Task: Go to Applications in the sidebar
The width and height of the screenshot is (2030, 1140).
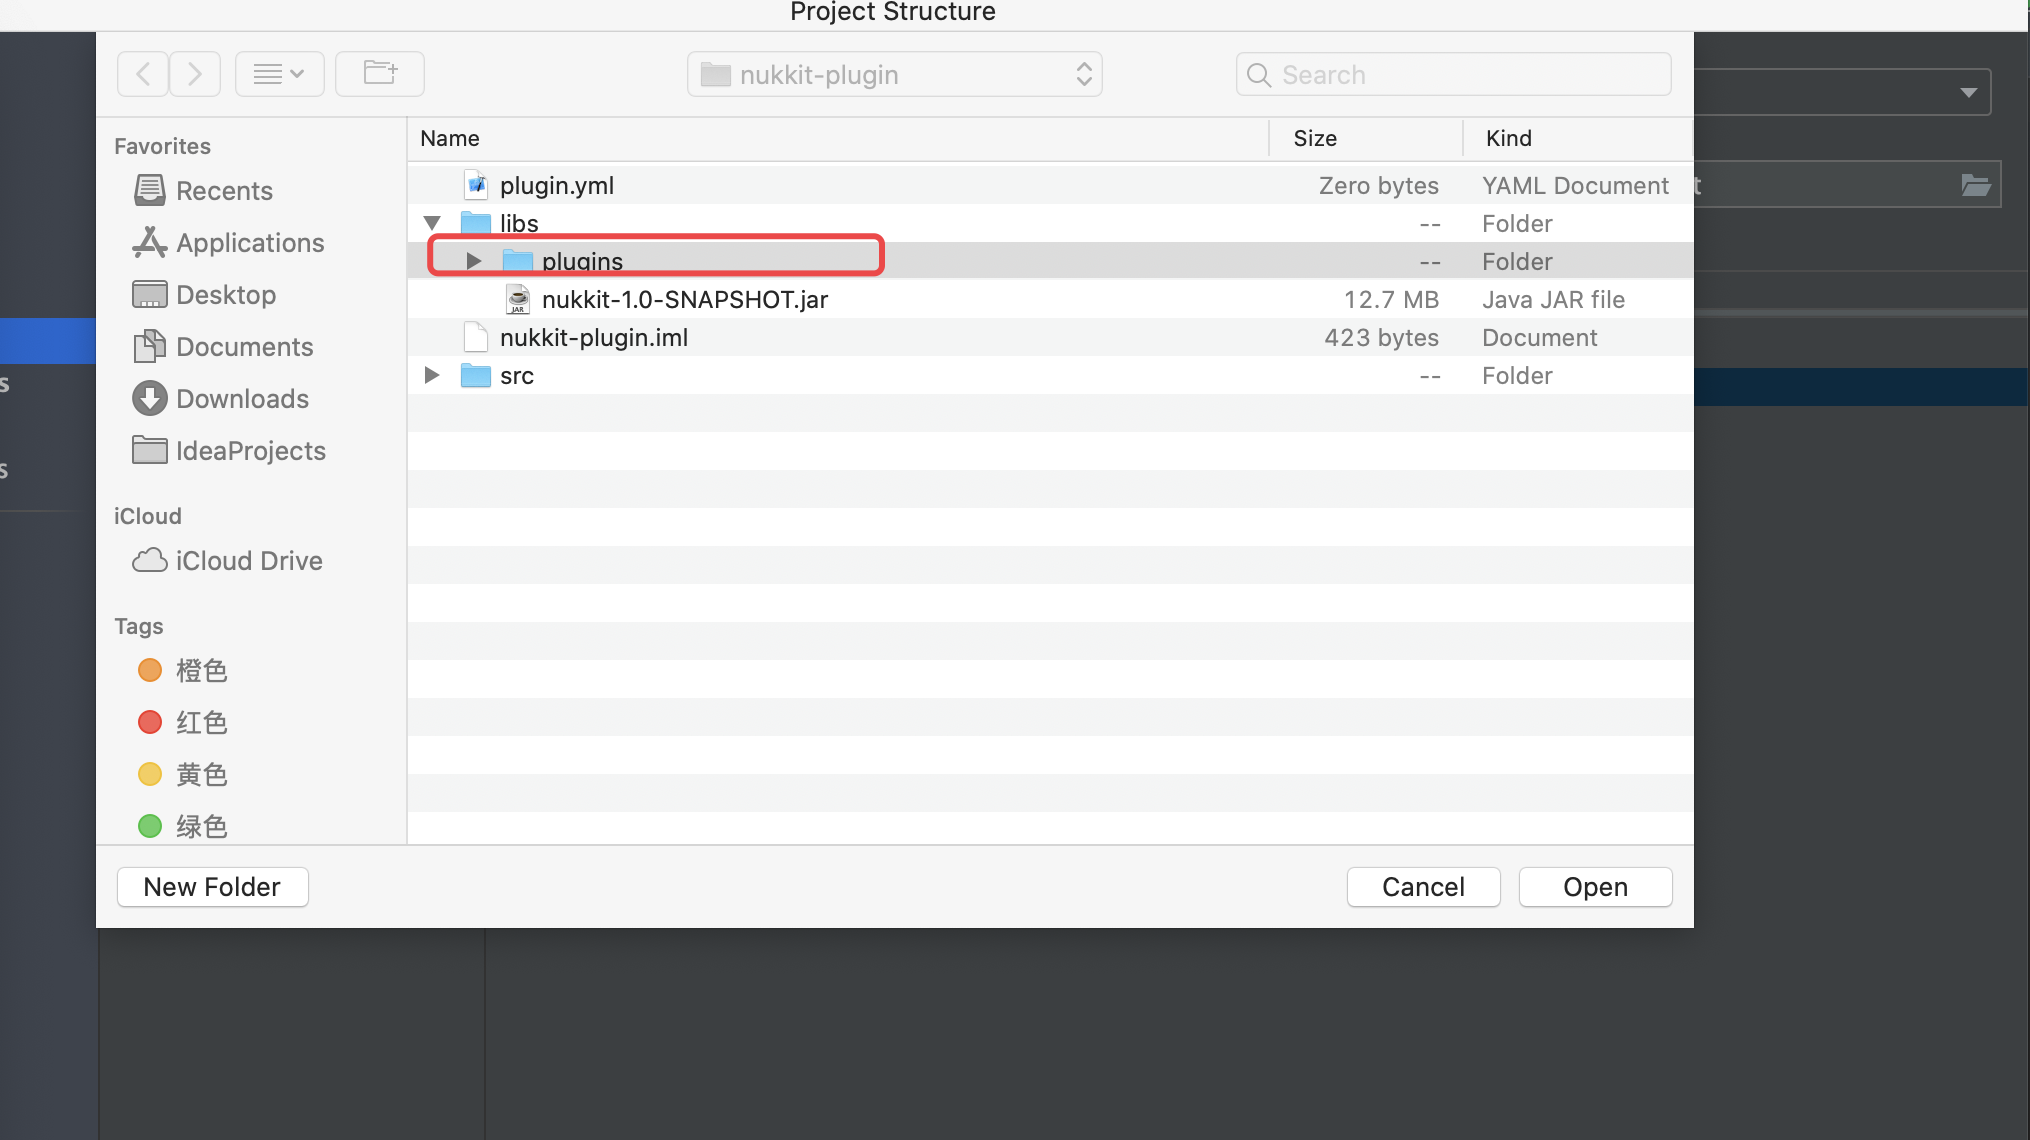Action: (249, 243)
